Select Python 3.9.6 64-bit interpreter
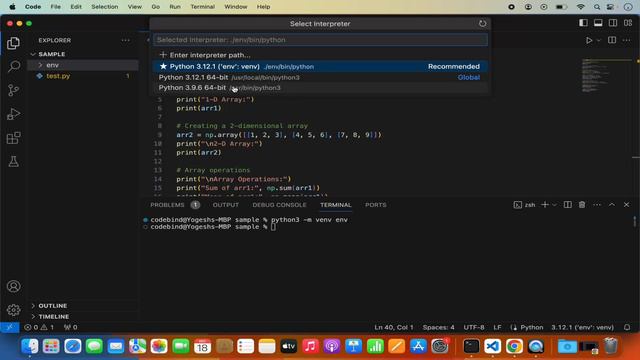The image size is (640, 360). click(320, 88)
